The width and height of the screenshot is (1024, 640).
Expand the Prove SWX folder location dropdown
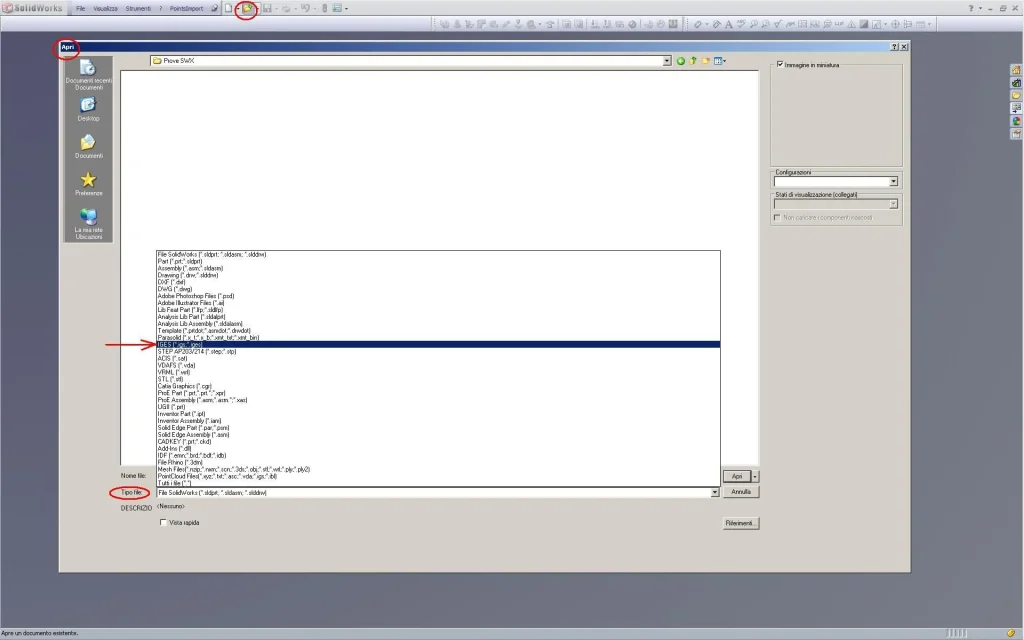click(667, 61)
